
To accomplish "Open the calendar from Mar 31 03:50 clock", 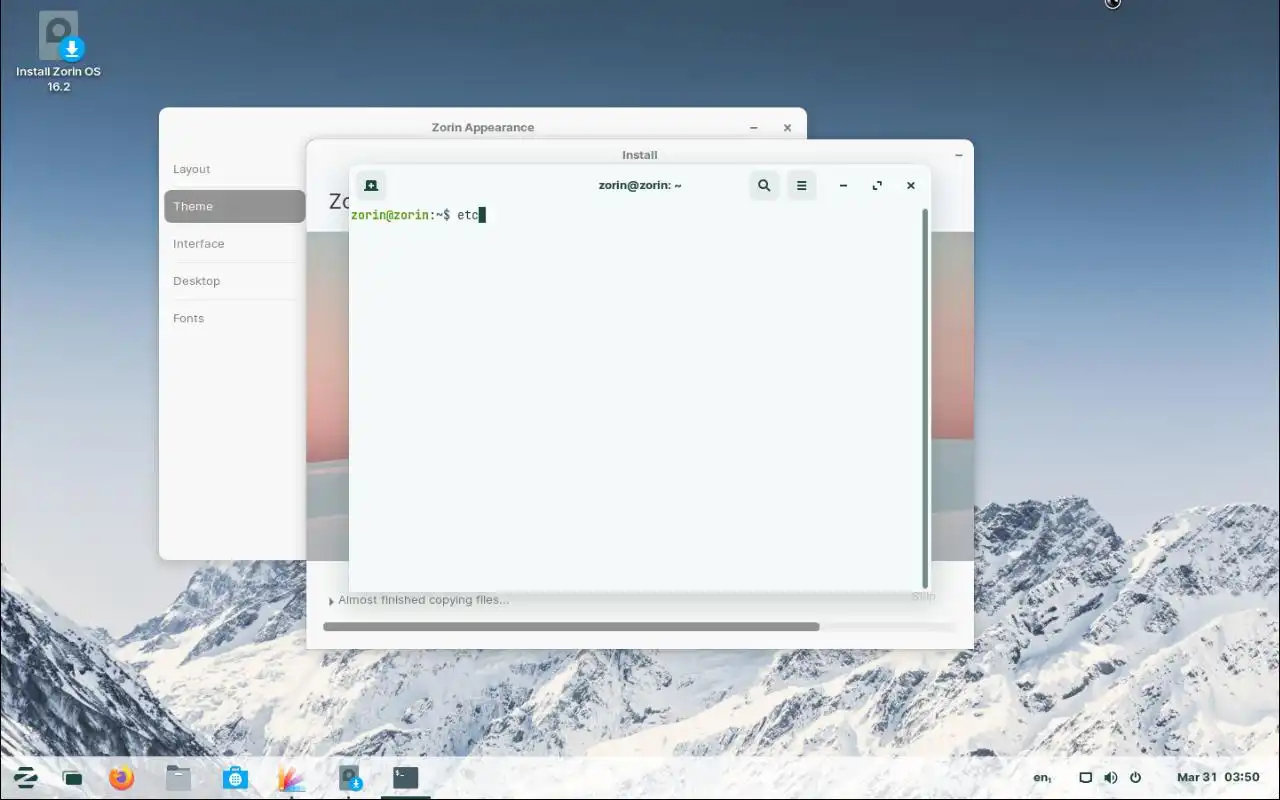I will click(x=1218, y=777).
